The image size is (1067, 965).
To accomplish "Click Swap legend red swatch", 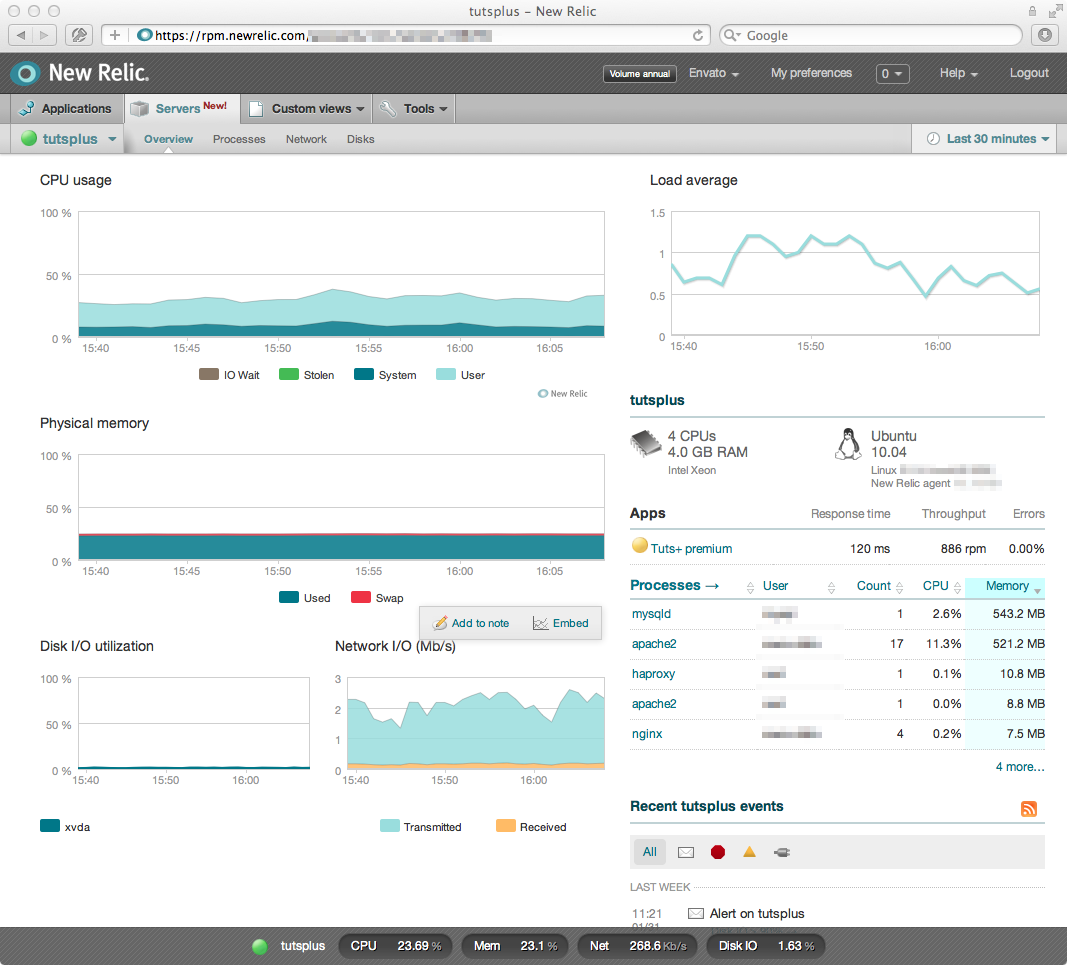I will [360, 597].
